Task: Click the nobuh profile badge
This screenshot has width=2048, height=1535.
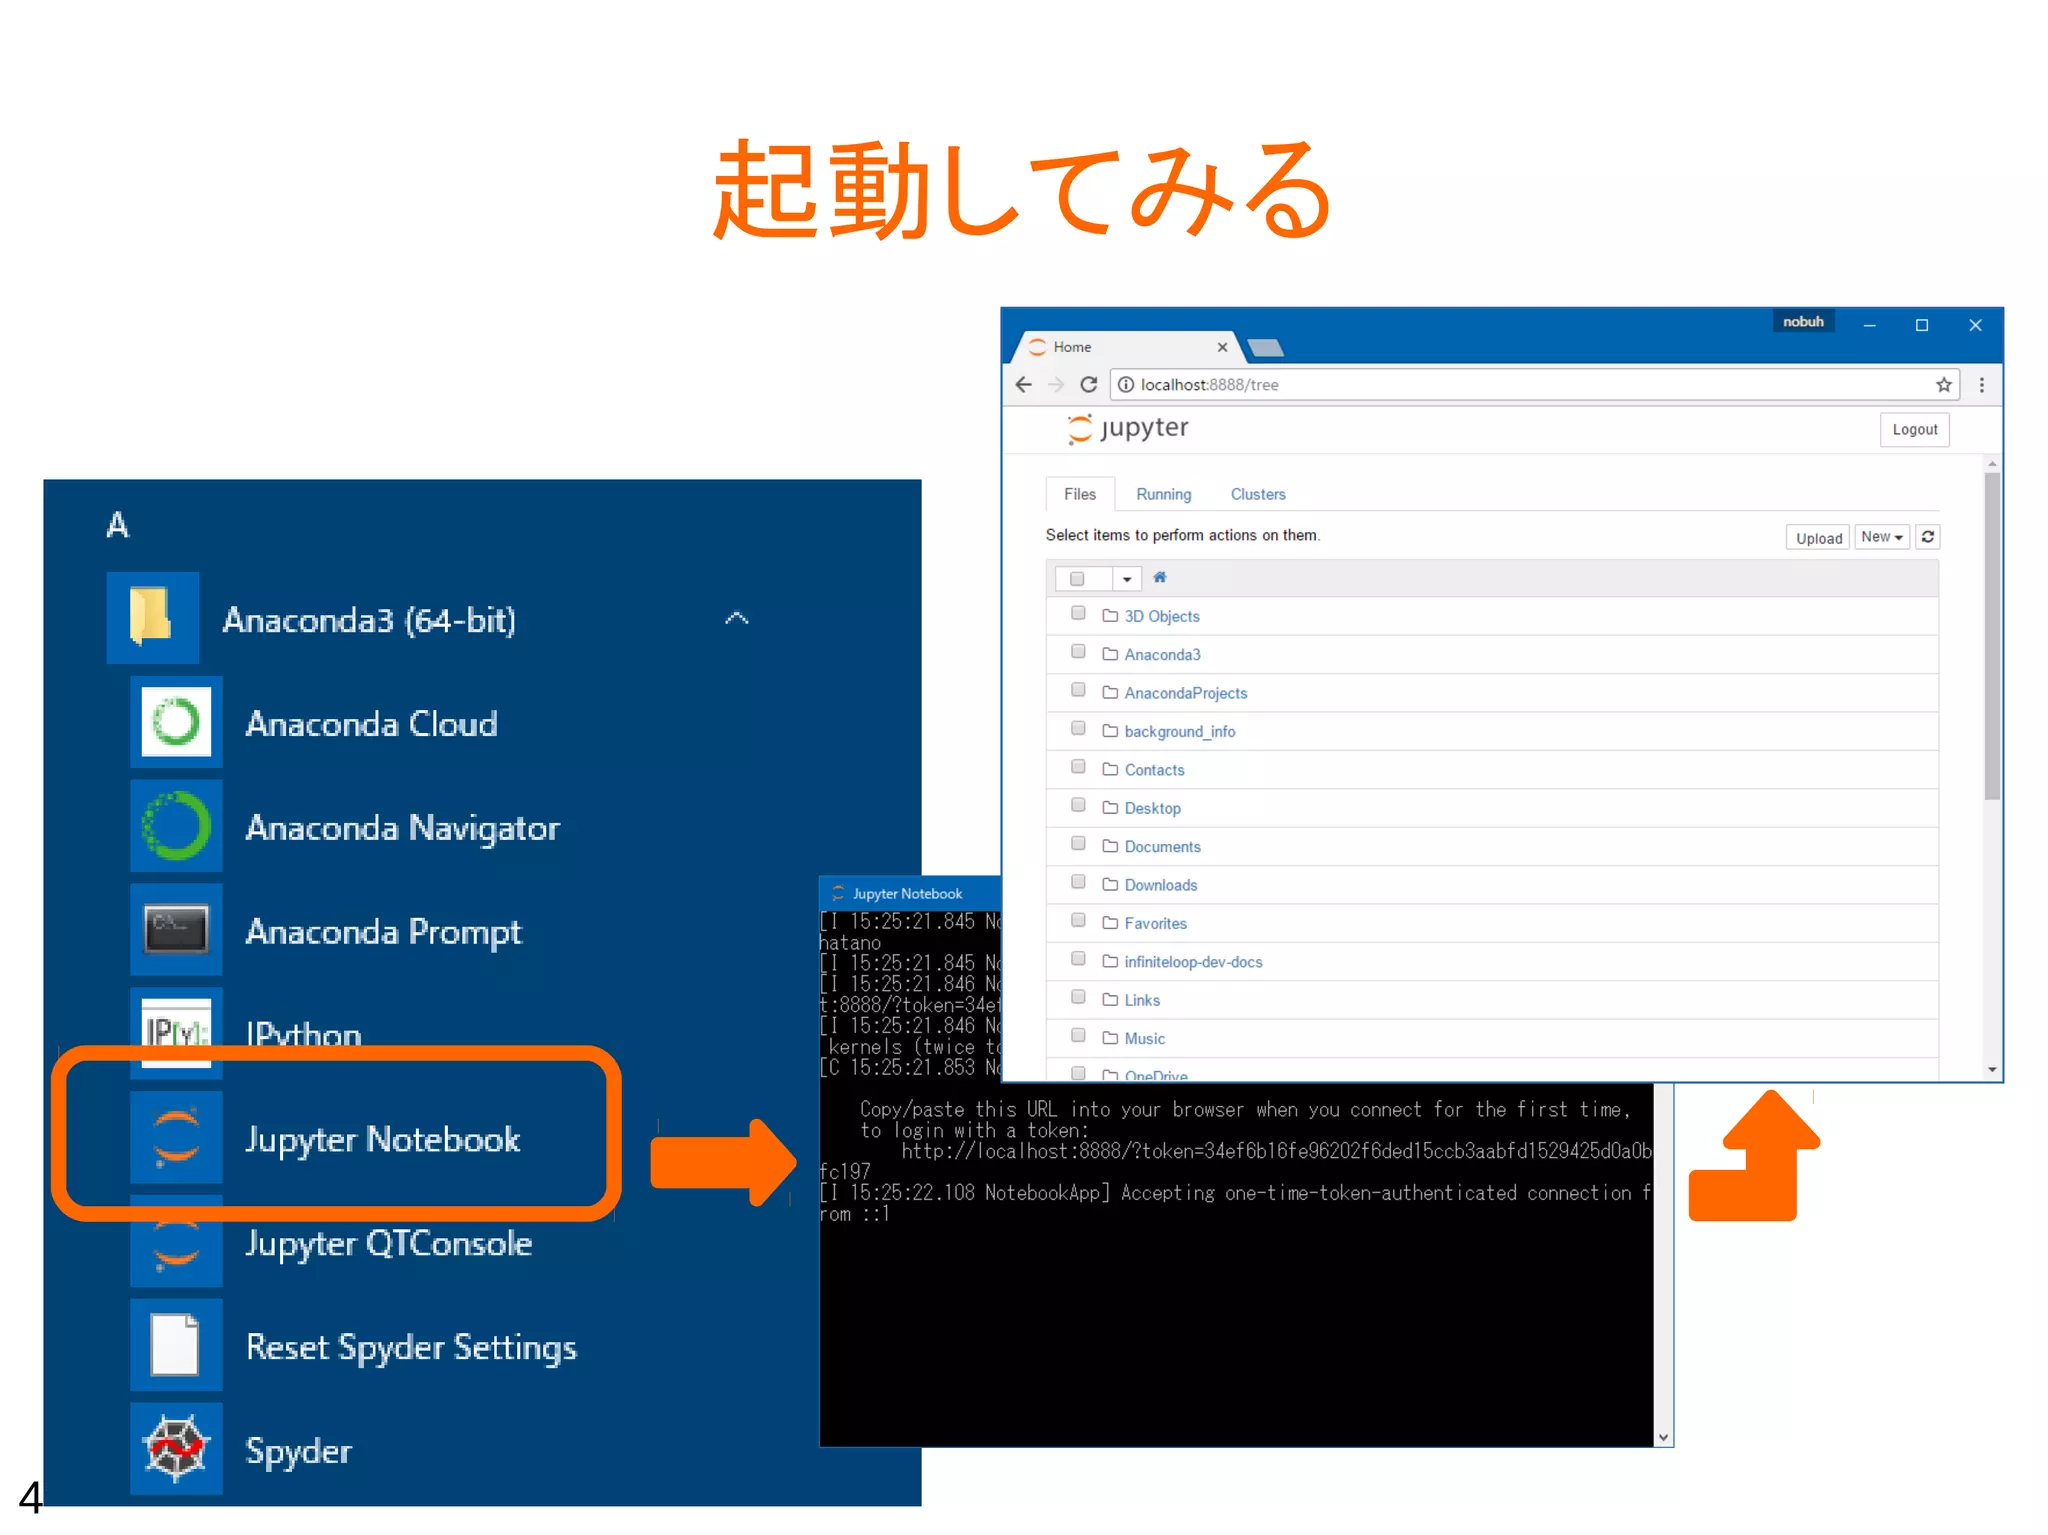Action: pyautogui.click(x=1803, y=322)
